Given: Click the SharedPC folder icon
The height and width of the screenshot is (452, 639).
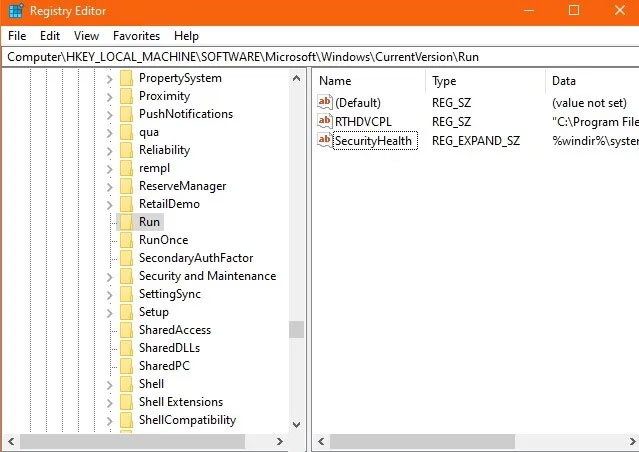Looking at the screenshot, I should coord(126,366).
